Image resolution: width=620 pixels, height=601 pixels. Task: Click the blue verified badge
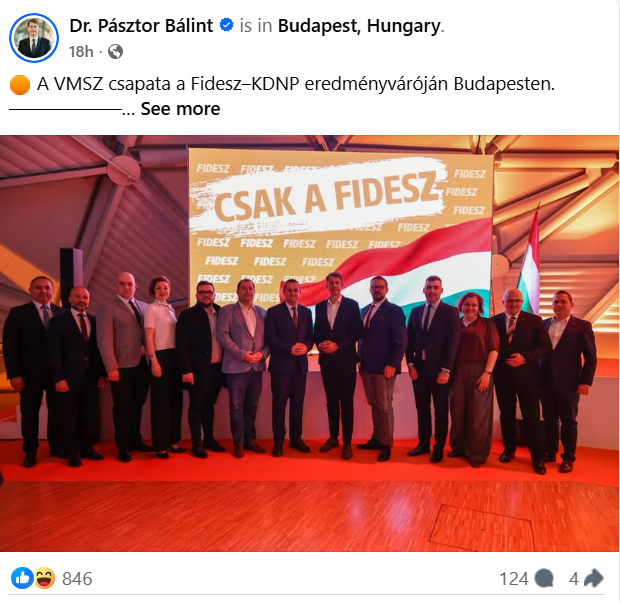(226, 25)
